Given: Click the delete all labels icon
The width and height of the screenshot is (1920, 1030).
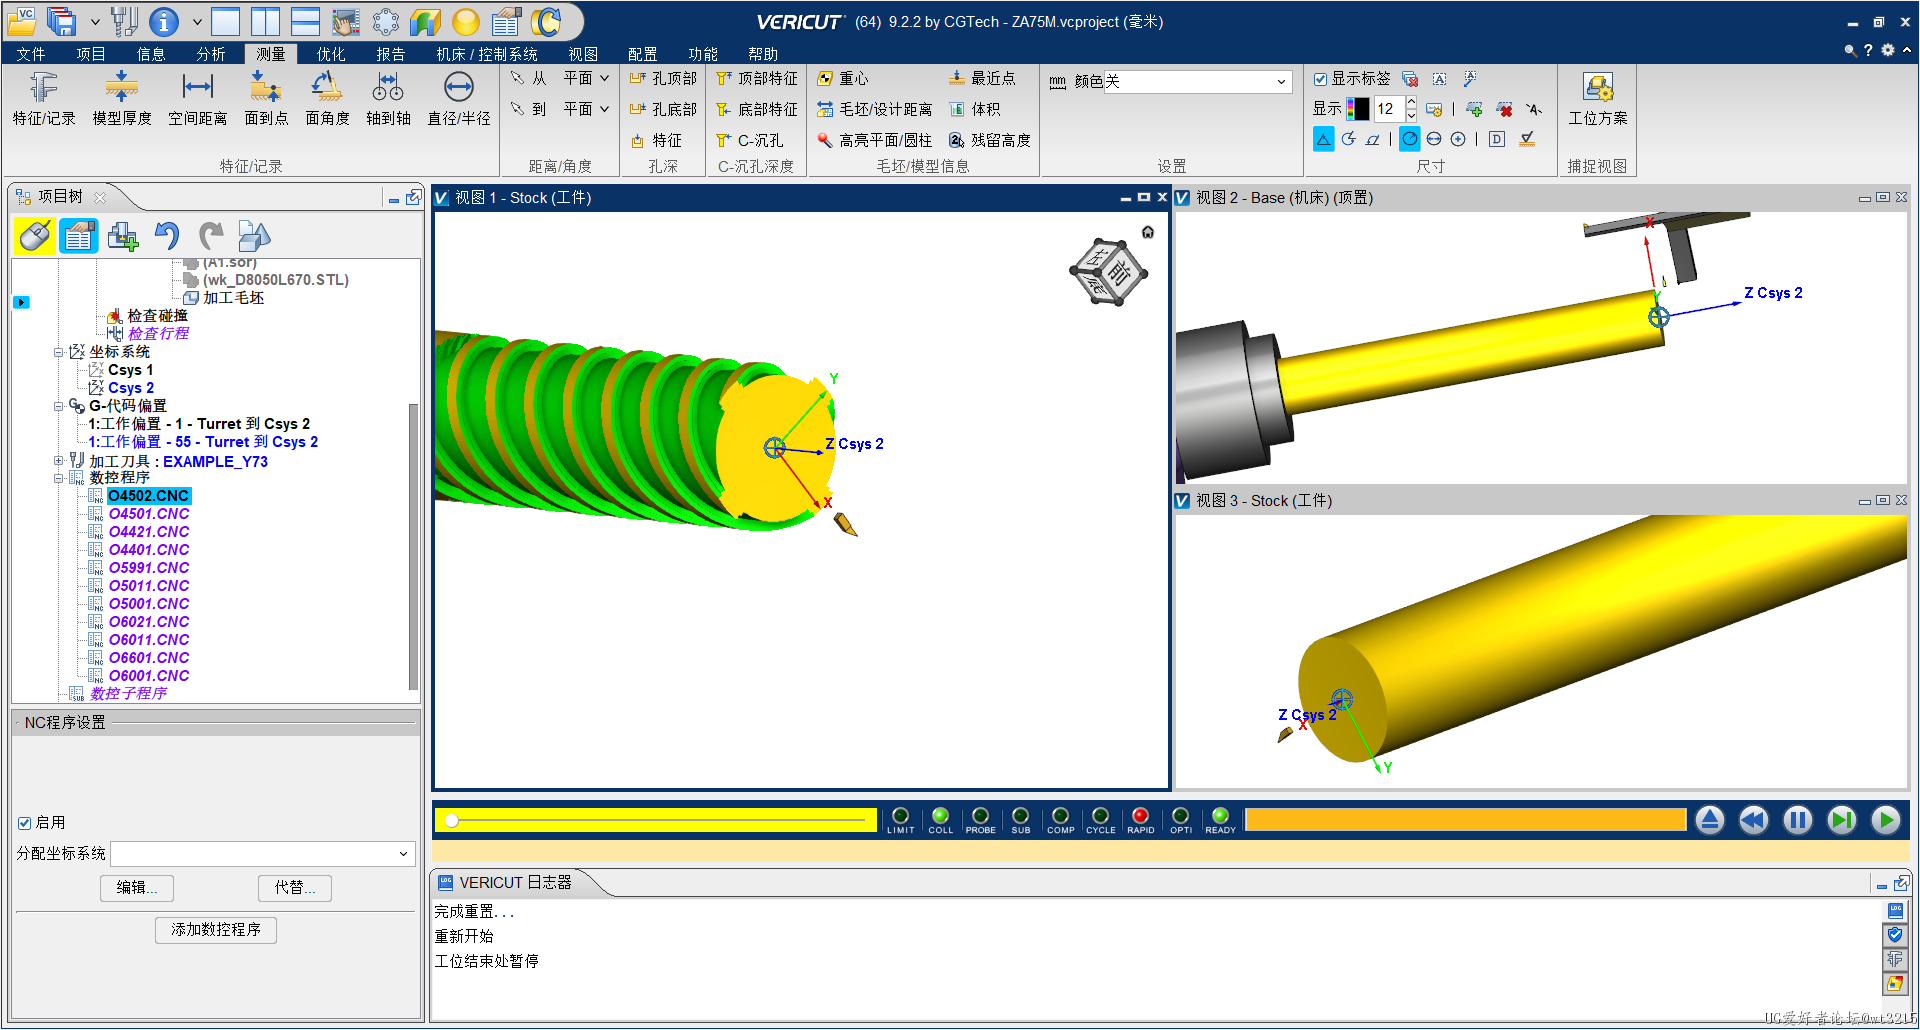Looking at the screenshot, I should coord(1410,79).
